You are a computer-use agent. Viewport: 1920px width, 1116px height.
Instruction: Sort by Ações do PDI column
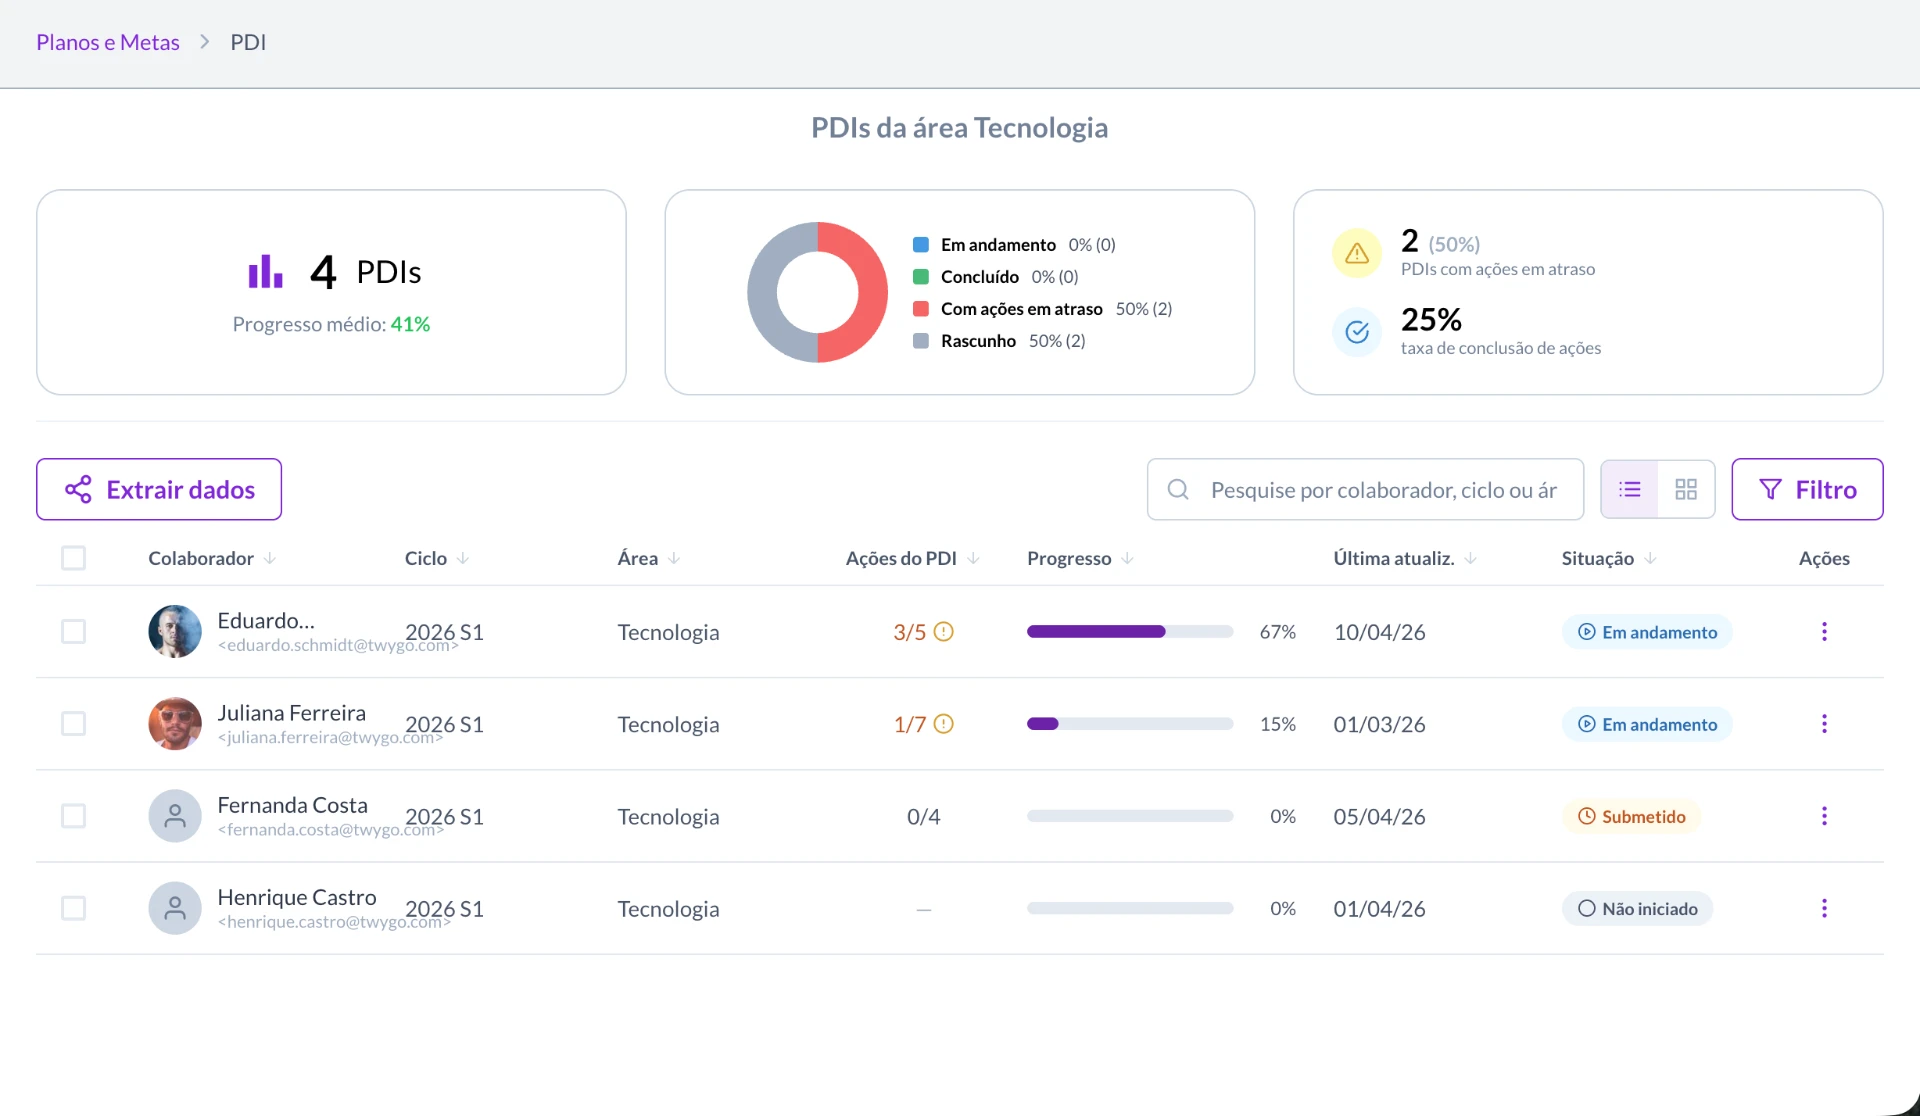(912, 558)
